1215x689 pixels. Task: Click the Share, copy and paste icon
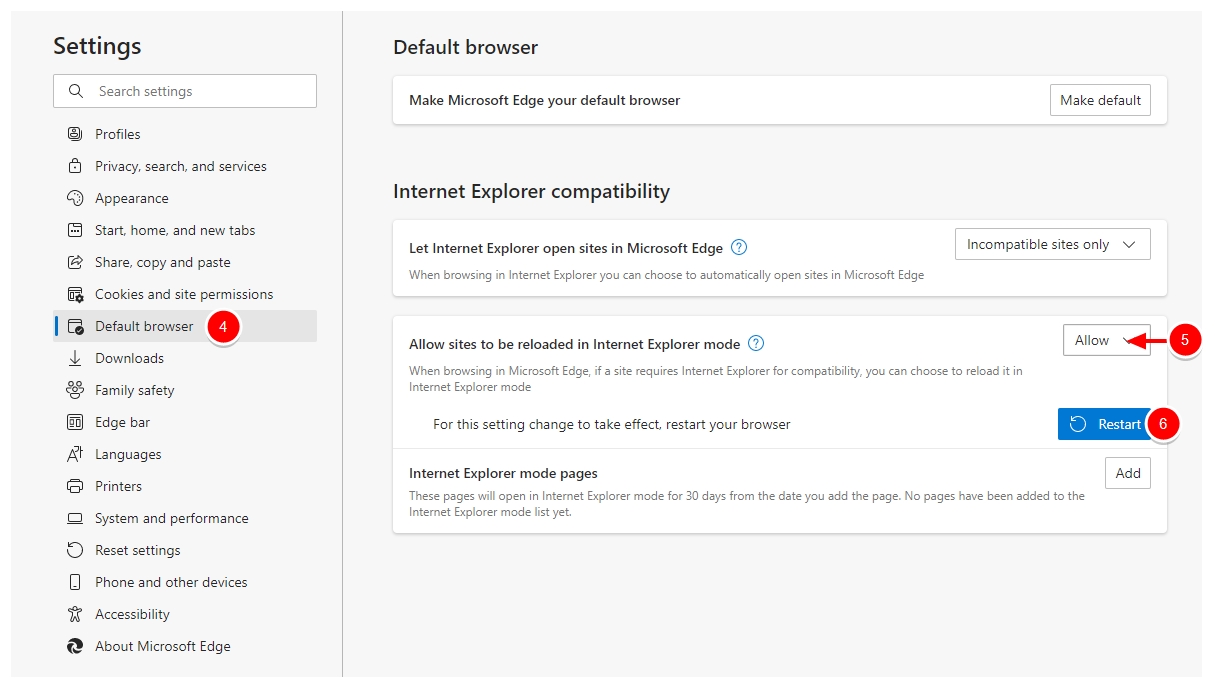(x=75, y=262)
